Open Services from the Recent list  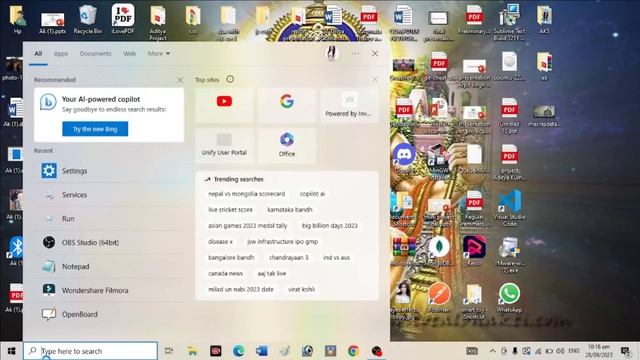(x=109, y=195)
